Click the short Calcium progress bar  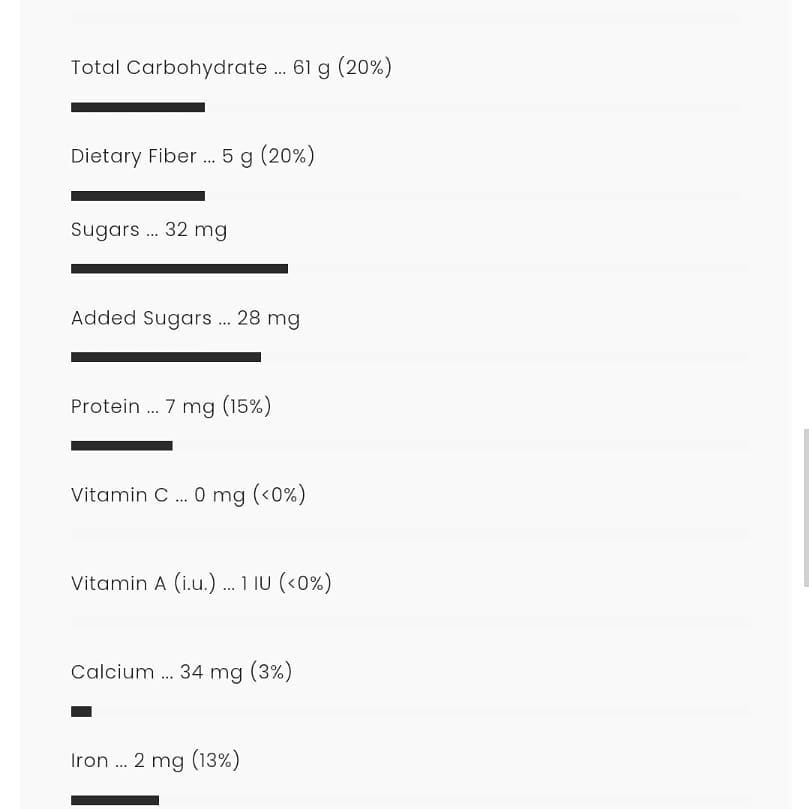pos(81,711)
